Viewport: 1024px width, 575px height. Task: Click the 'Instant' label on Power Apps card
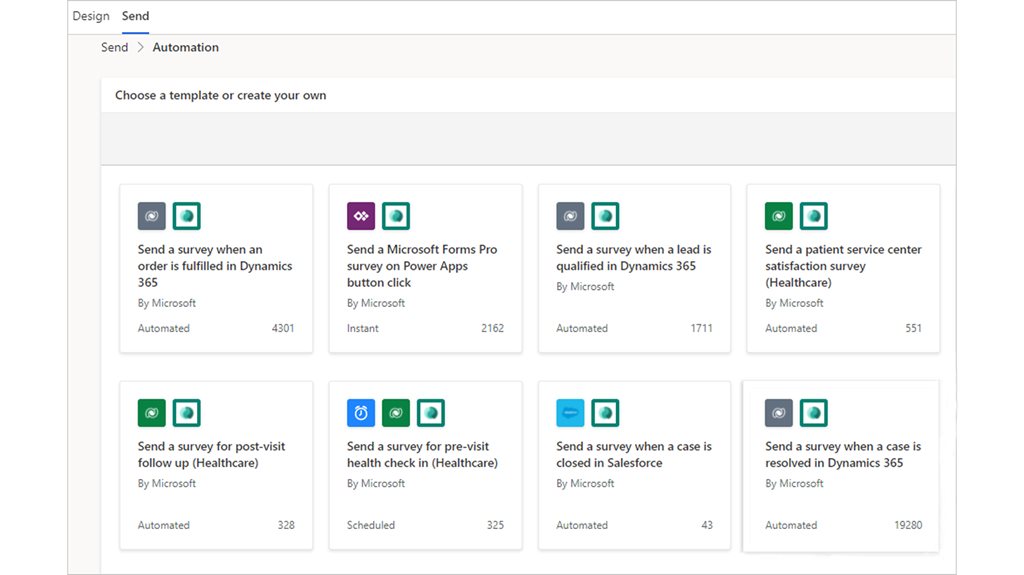[362, 328]
